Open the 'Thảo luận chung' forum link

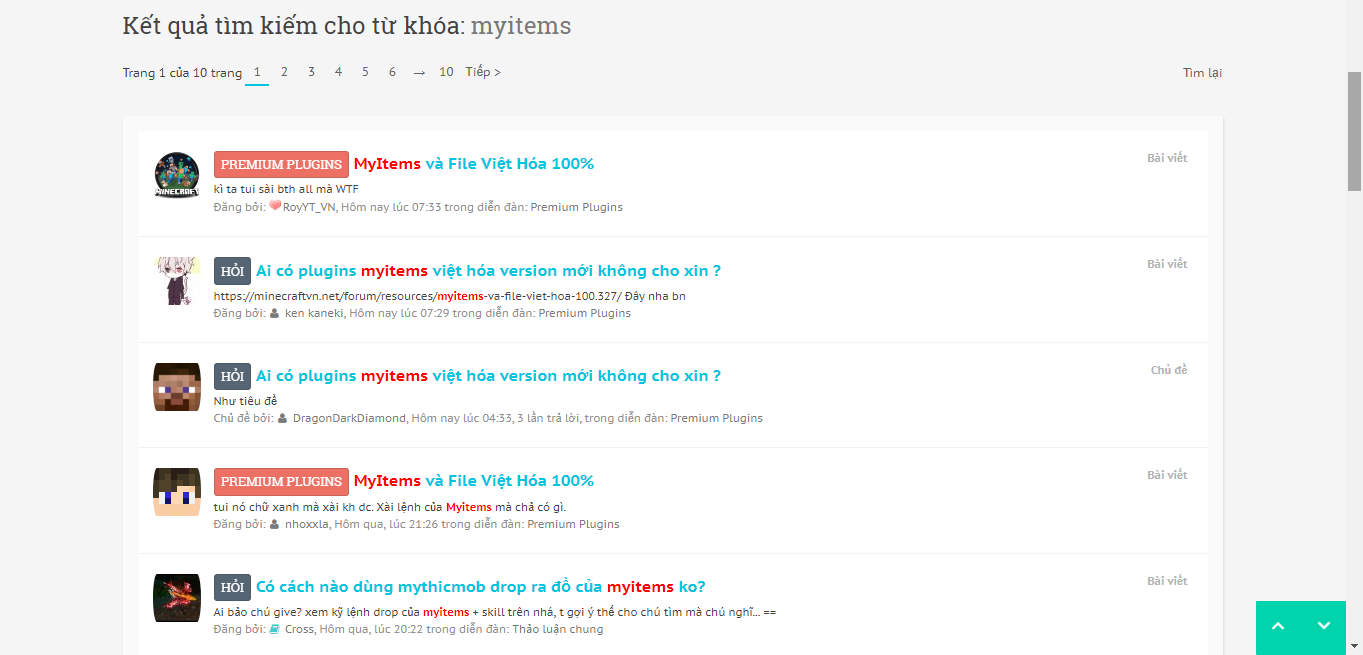coord(558,628)
